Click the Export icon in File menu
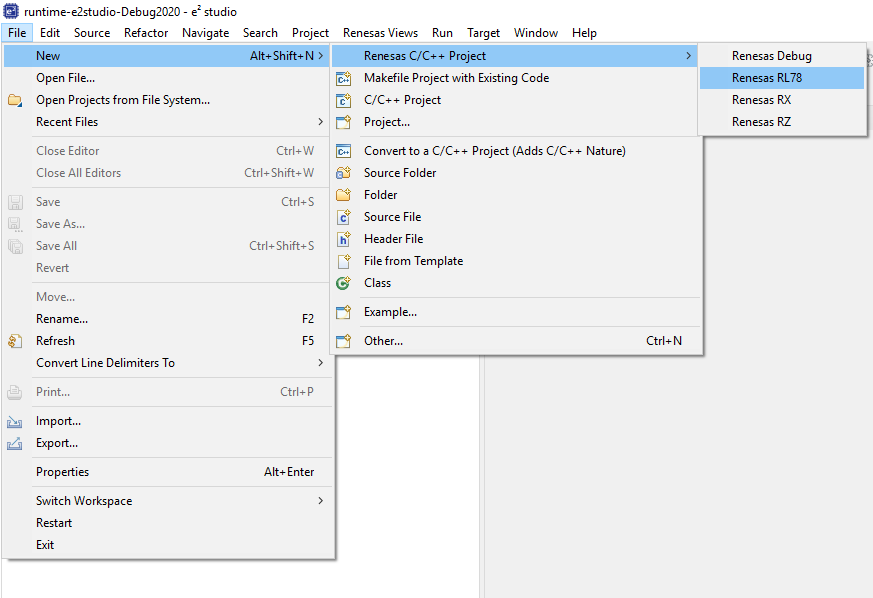Image resolution: width=873 pixels, height=598 pixels. pyautogui.click(x=15, y=443)
